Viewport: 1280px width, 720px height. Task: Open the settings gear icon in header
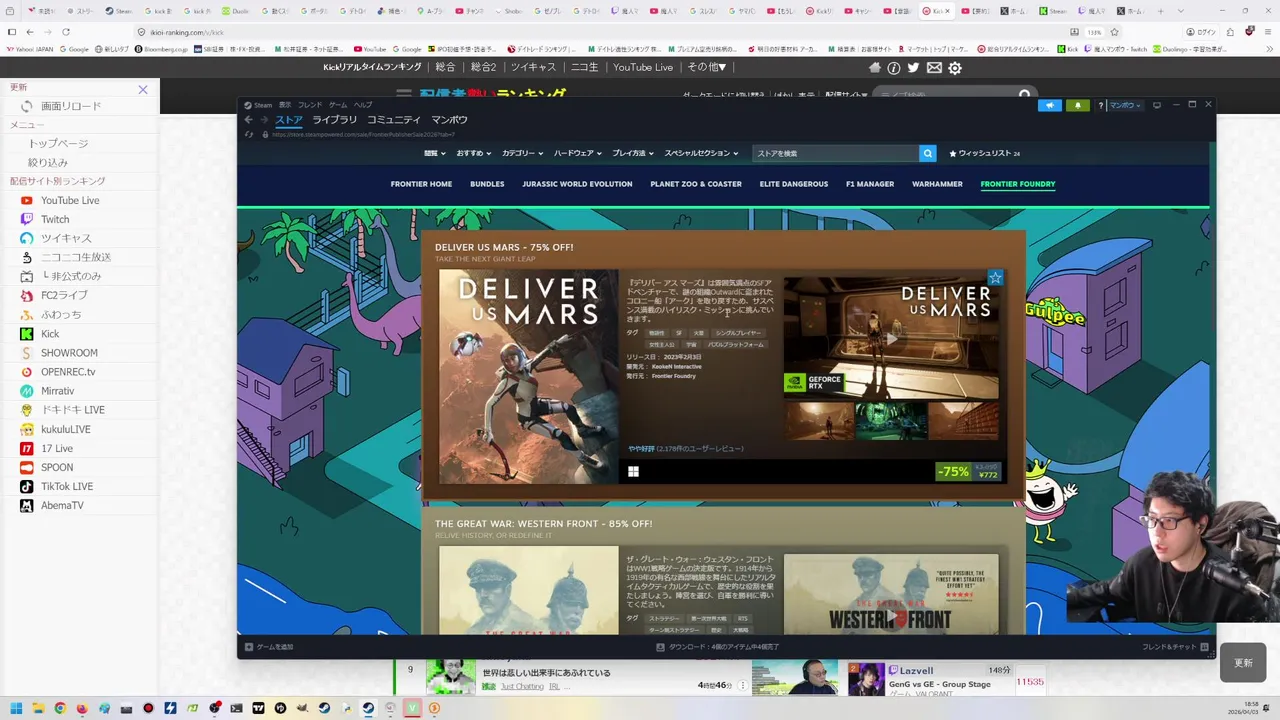tap(955, 68)
